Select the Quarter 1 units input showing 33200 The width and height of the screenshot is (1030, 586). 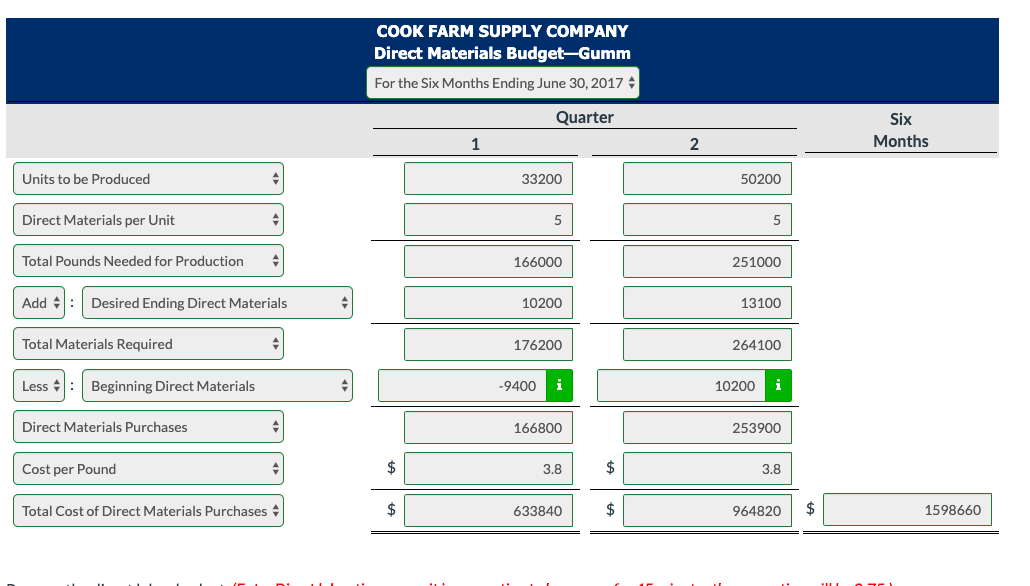coord(488,178)
